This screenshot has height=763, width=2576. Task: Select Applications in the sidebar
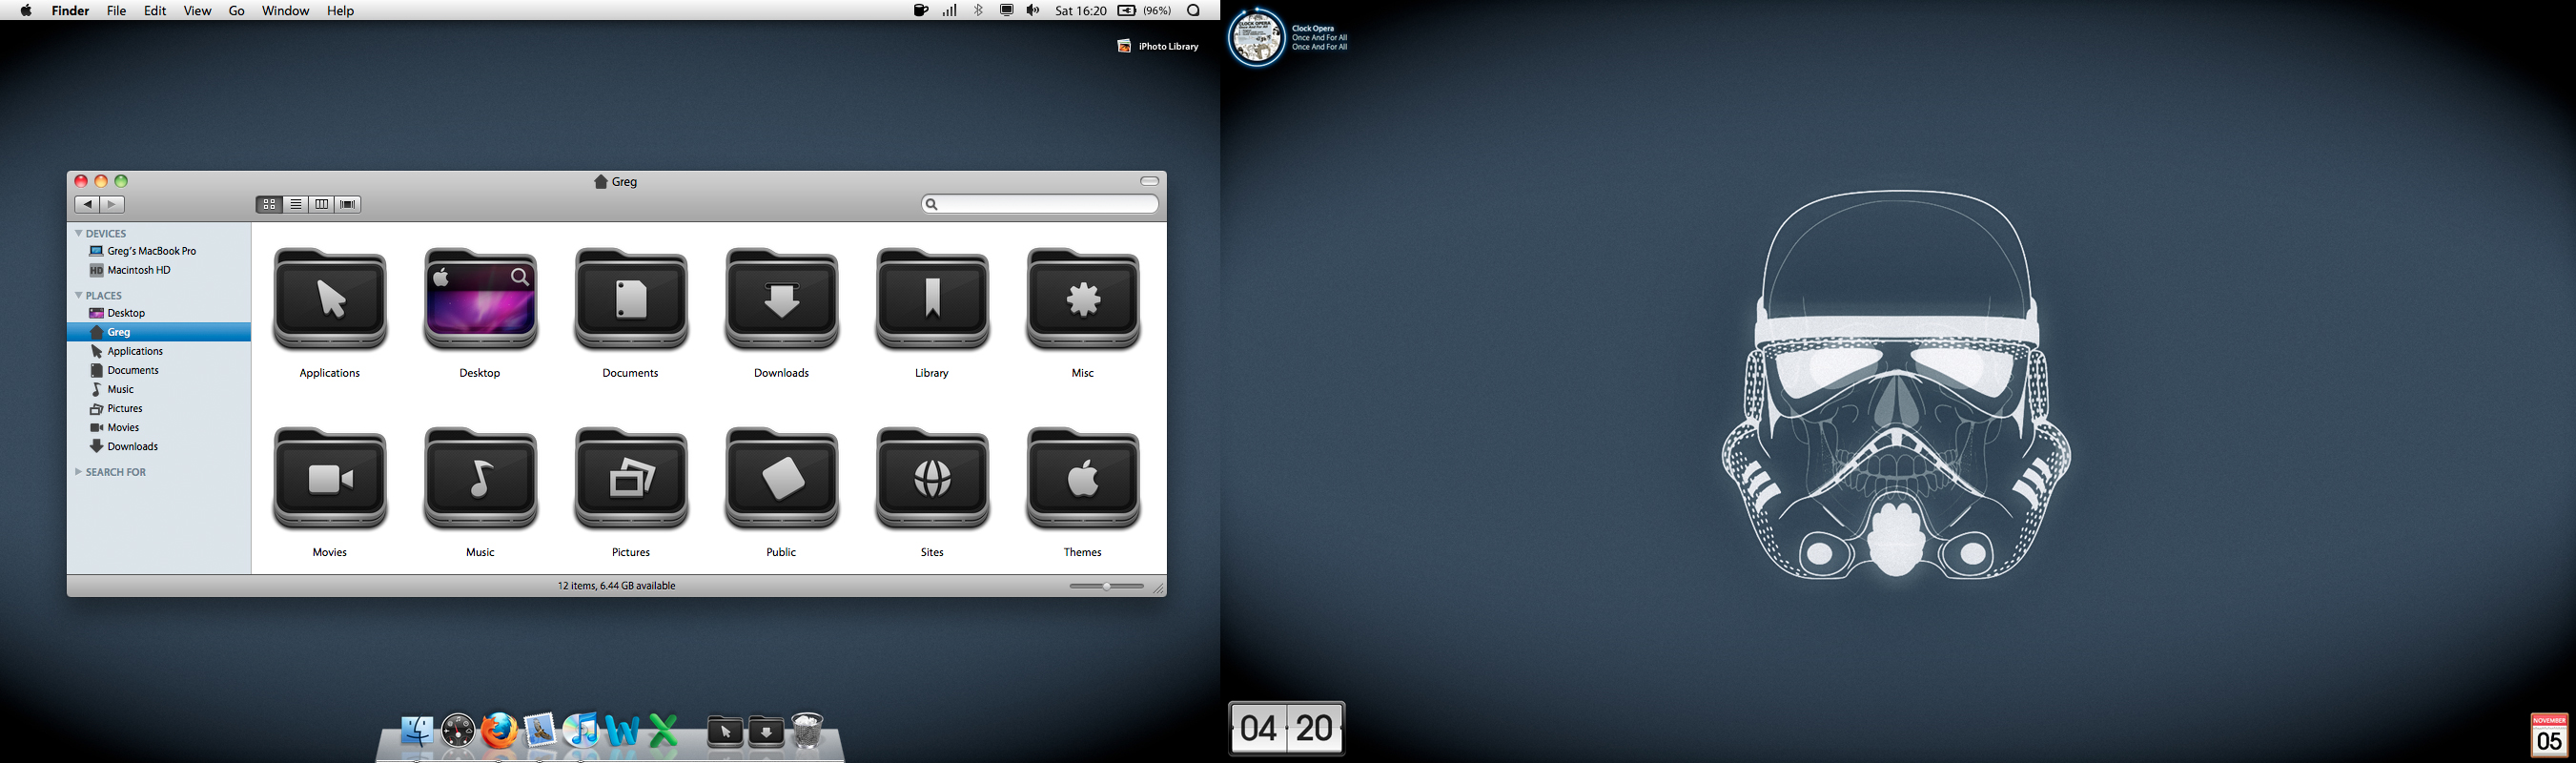tap(159, 351)
